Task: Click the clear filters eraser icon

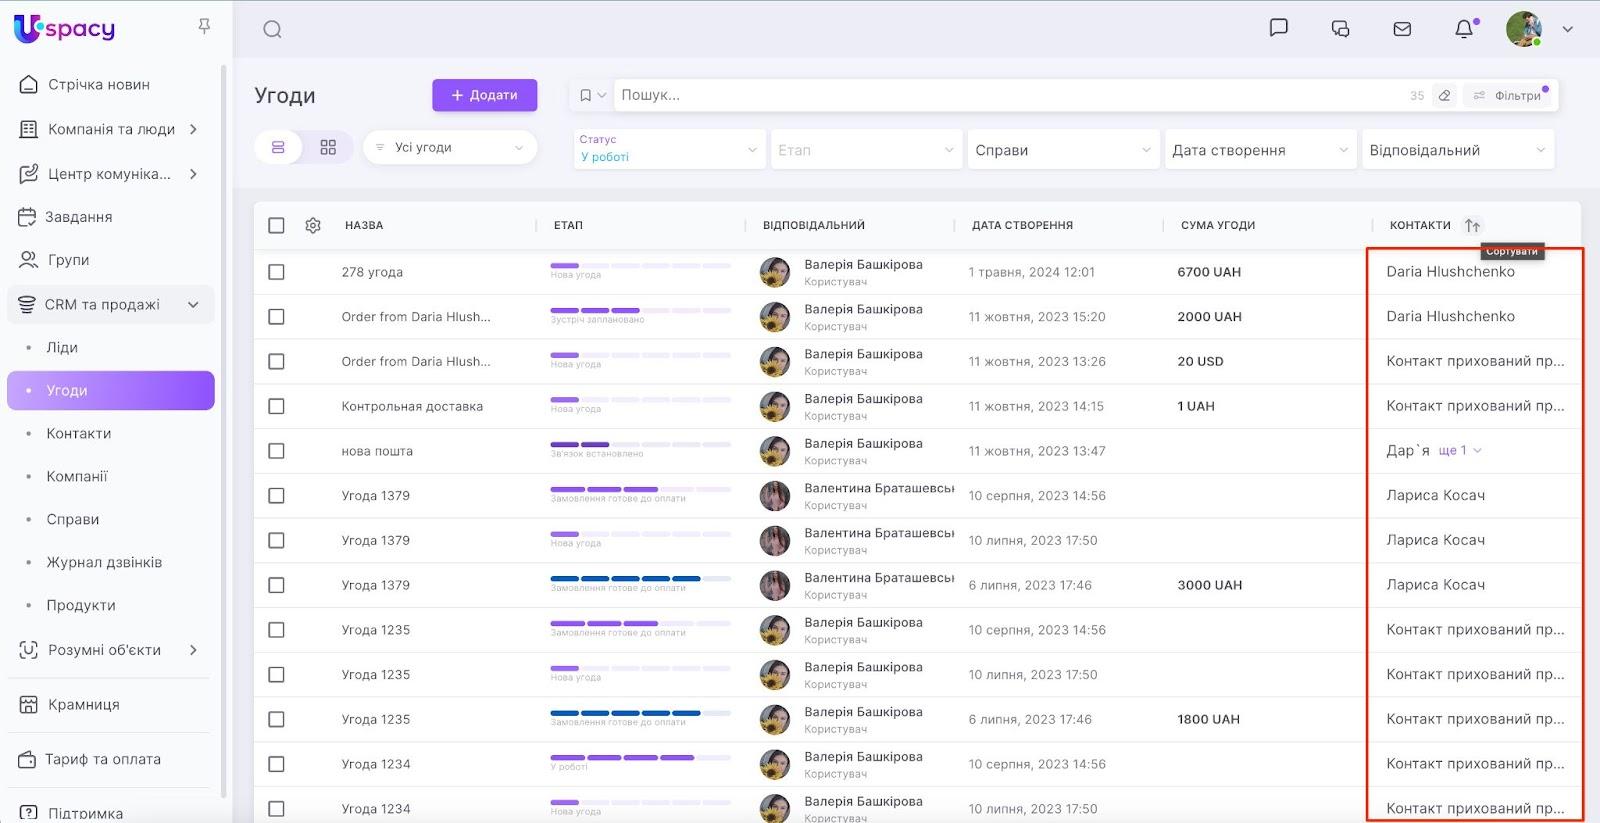Action: (x=1444, y=96)
